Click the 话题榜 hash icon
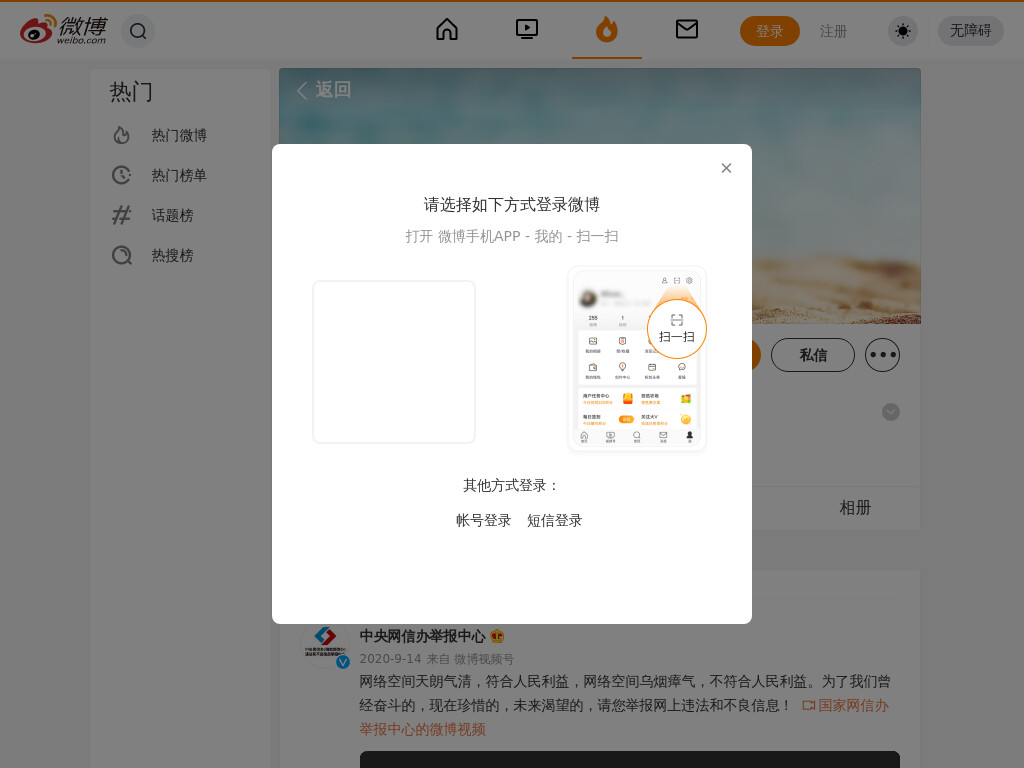This screenshot has height=768, width=1024. tap(121, 215)
